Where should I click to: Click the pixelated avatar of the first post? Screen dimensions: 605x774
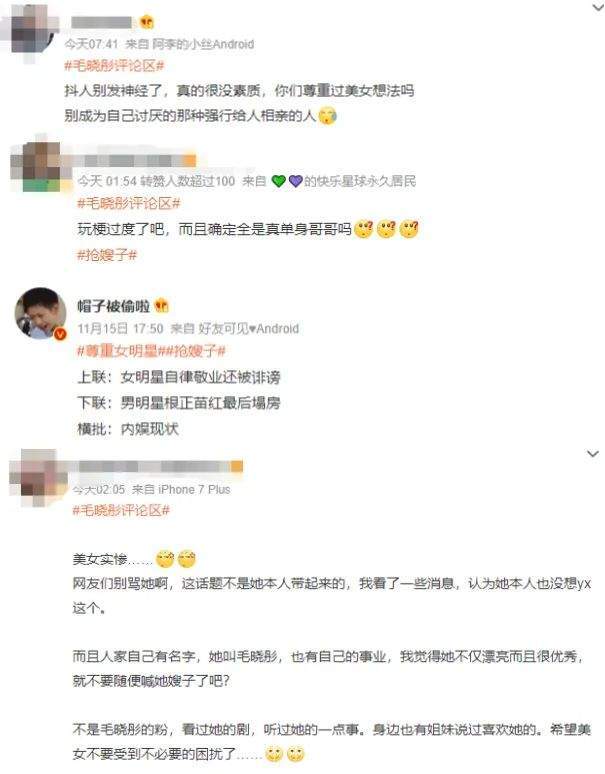click(33, 33)
